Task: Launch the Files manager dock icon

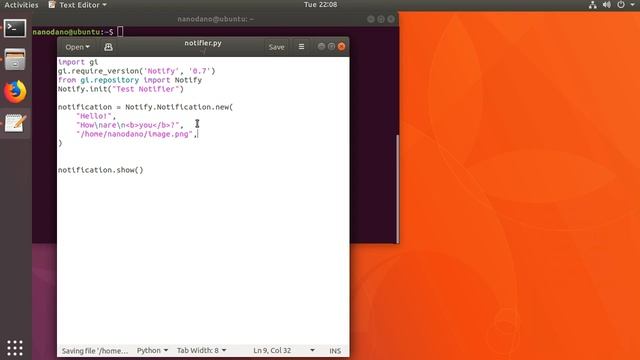Action: 15,60
